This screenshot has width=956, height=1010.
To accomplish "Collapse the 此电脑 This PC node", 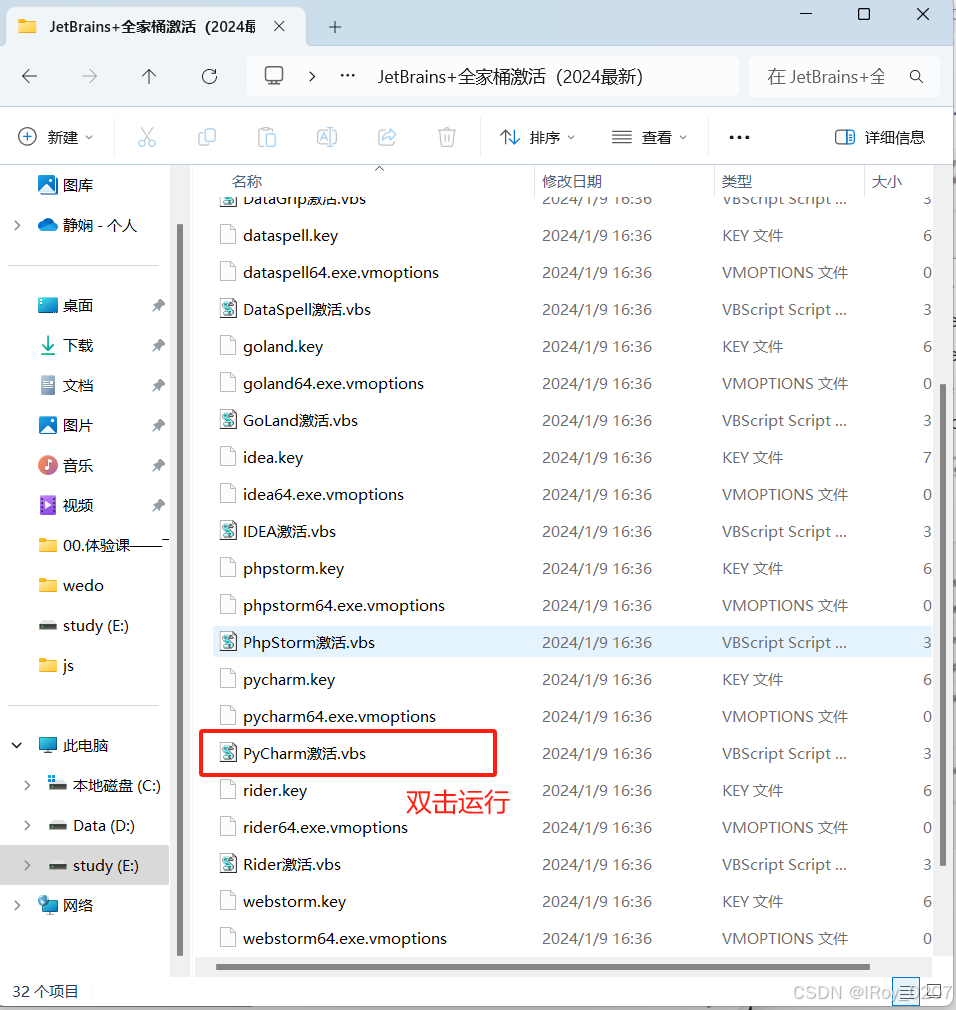I will click(17, 745).
